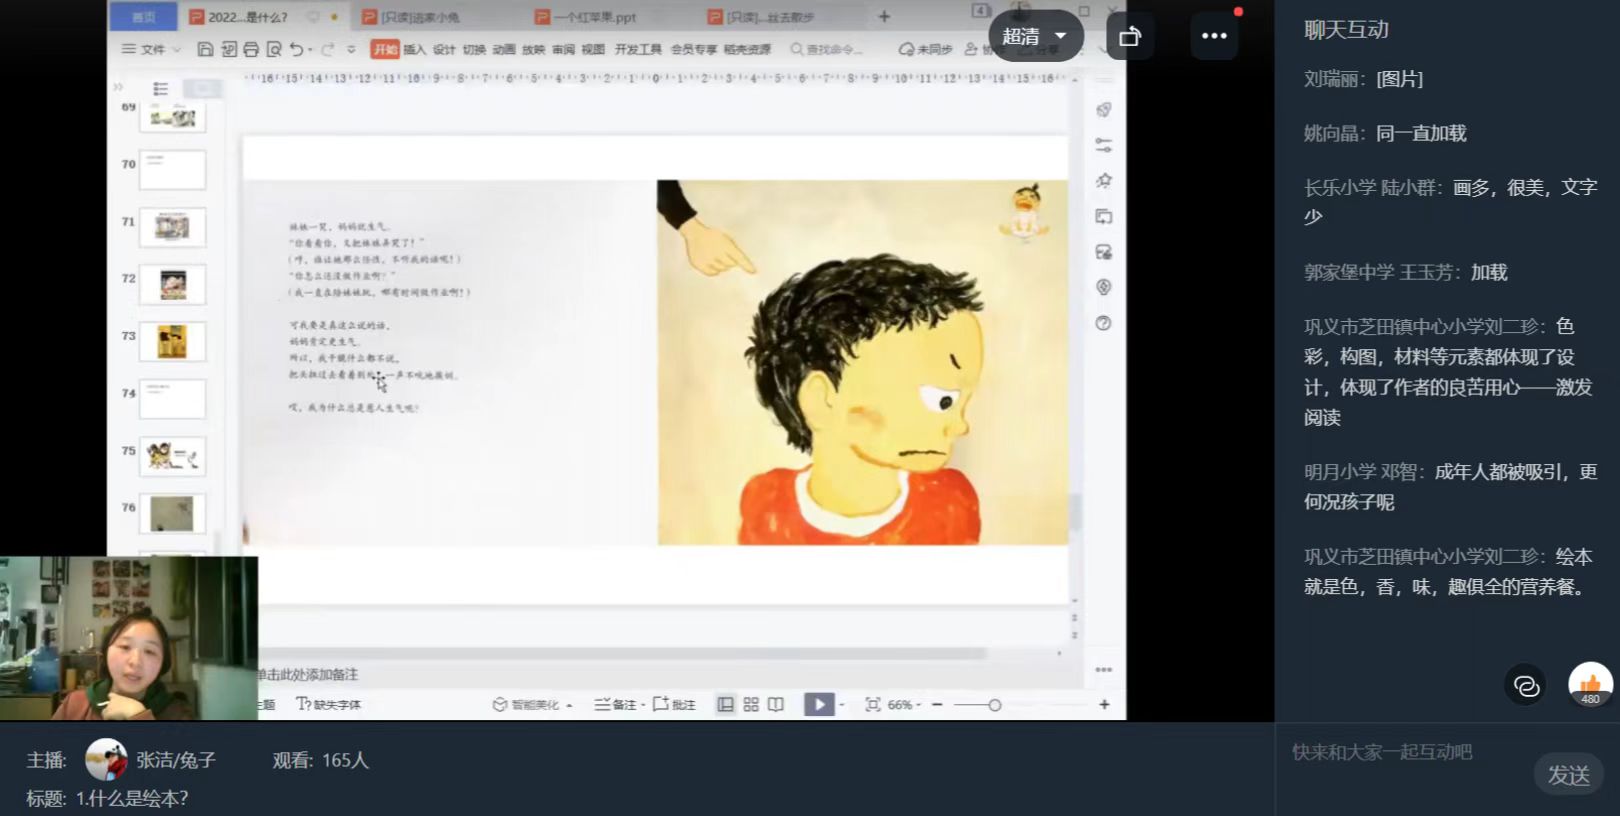Screen dimensions: 1620x816
Task: Open the three-dot more options button
Action: 1214,36
